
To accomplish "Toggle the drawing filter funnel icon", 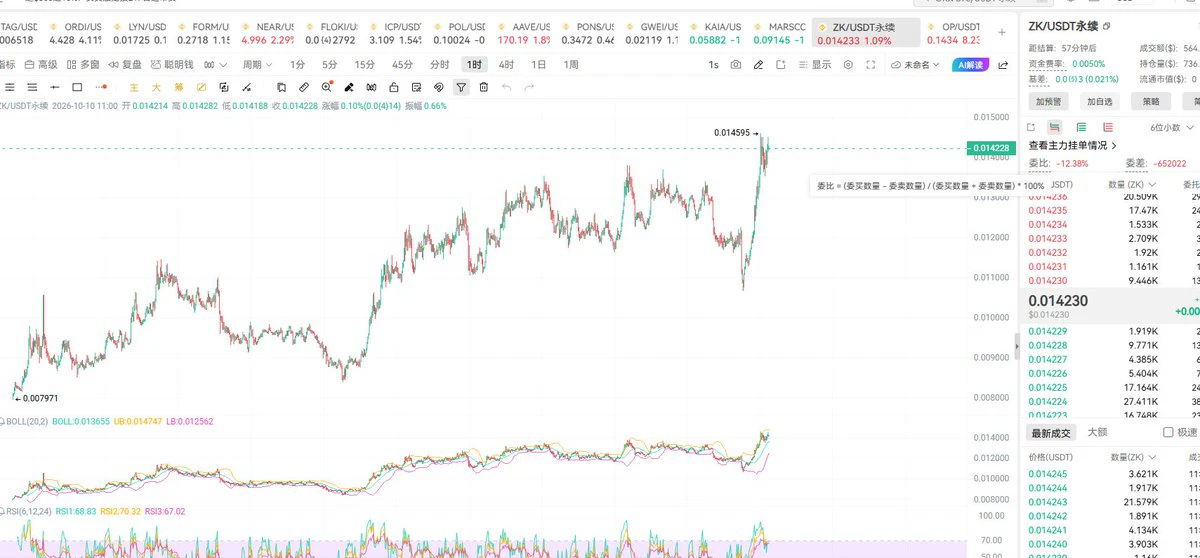I will (x=461, y=87).
